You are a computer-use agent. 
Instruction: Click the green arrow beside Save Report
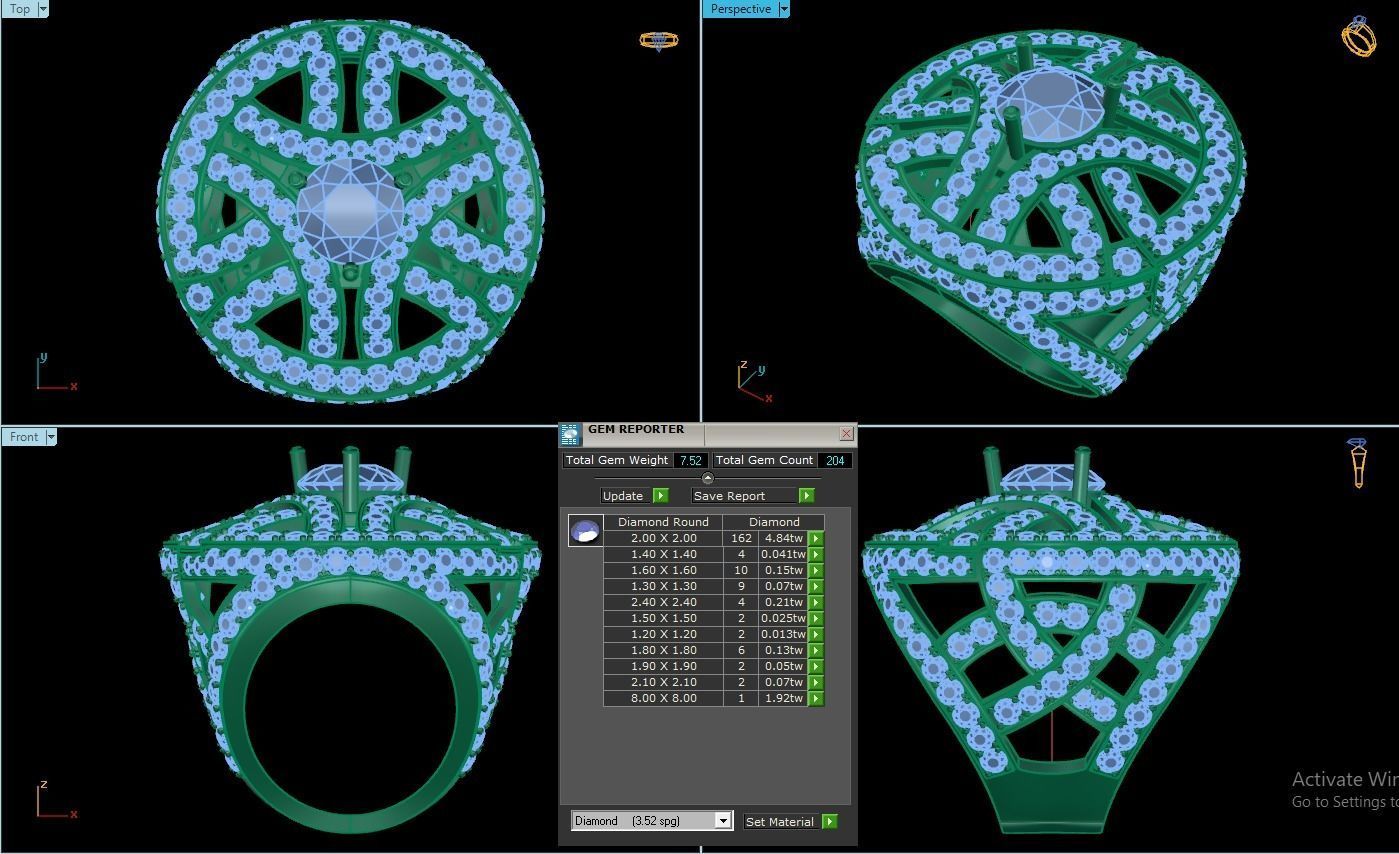point(806,495)
